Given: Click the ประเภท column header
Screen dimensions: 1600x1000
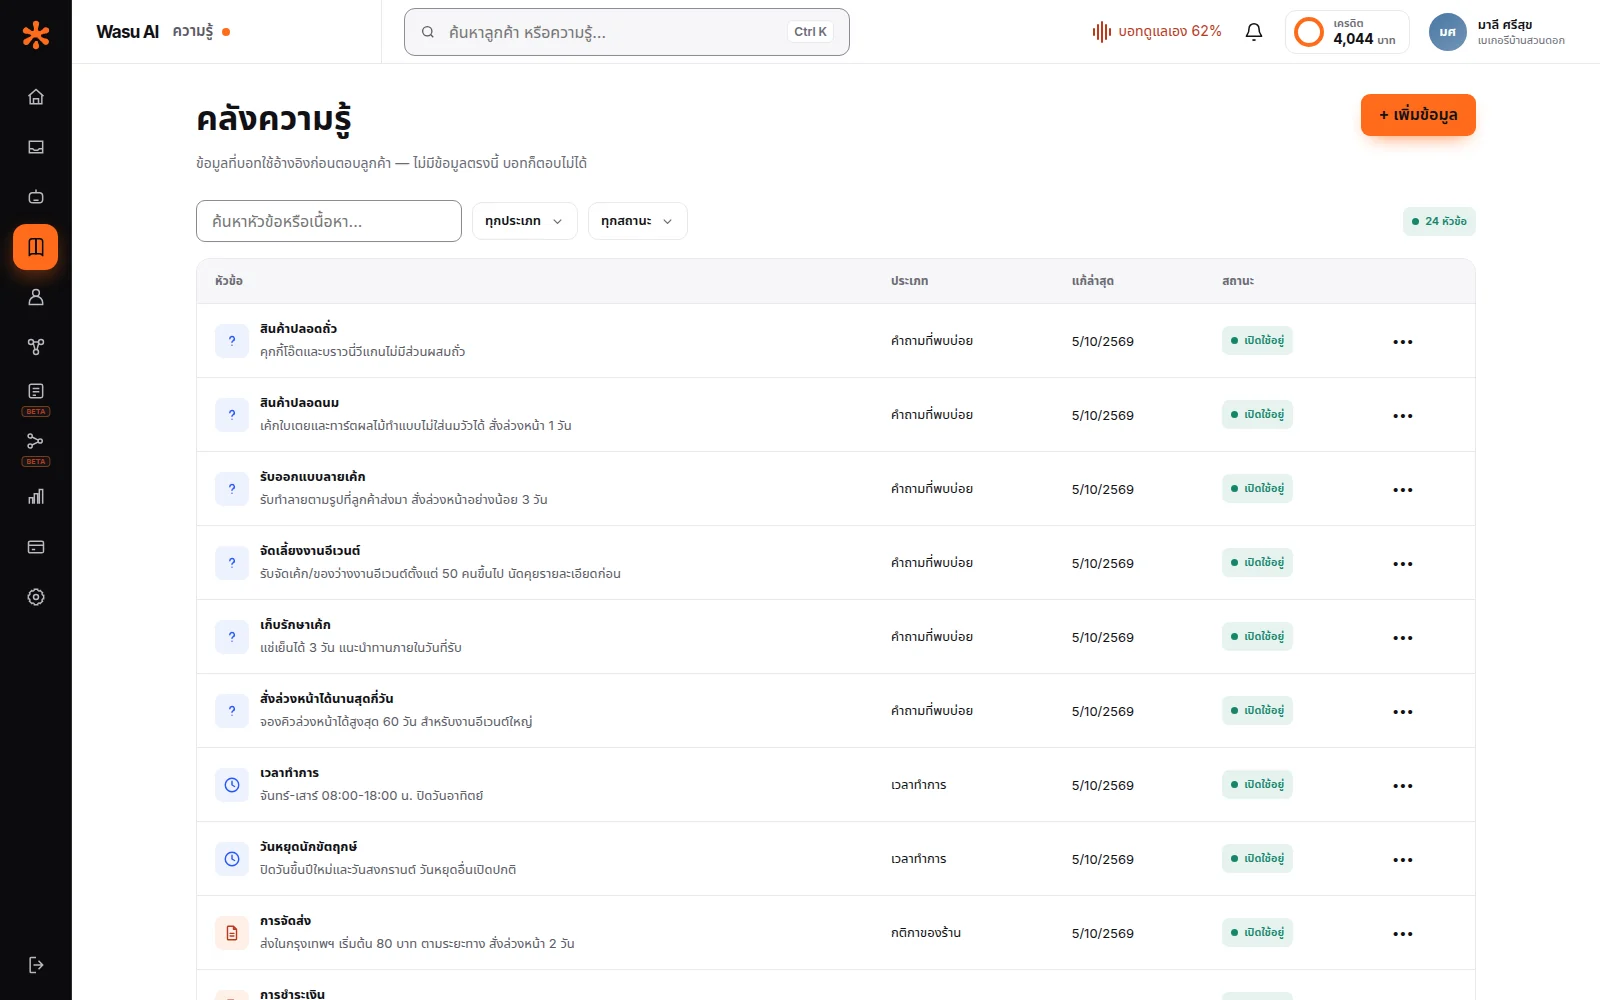Looking at the screenshot, I should pyautogui.click(x=909, y=281).
